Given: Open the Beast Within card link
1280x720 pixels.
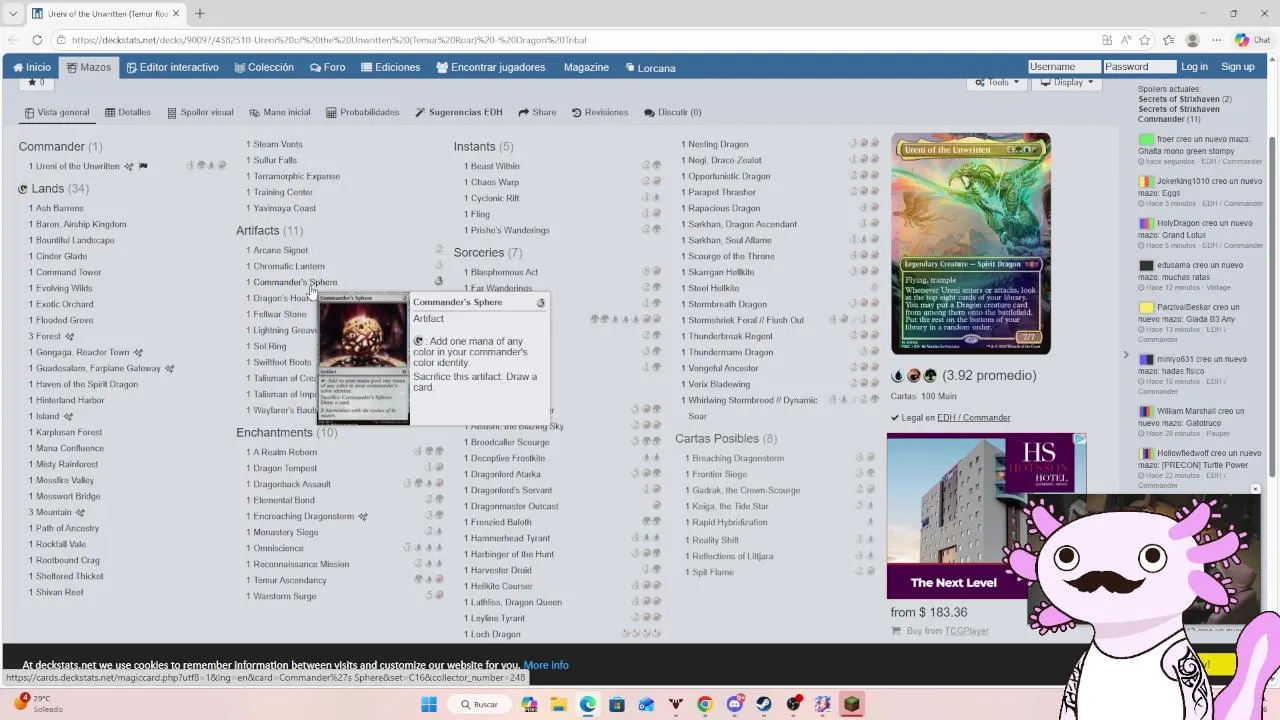Looking at the screenshot, I should pyautogui.click(x=495, y=166).
